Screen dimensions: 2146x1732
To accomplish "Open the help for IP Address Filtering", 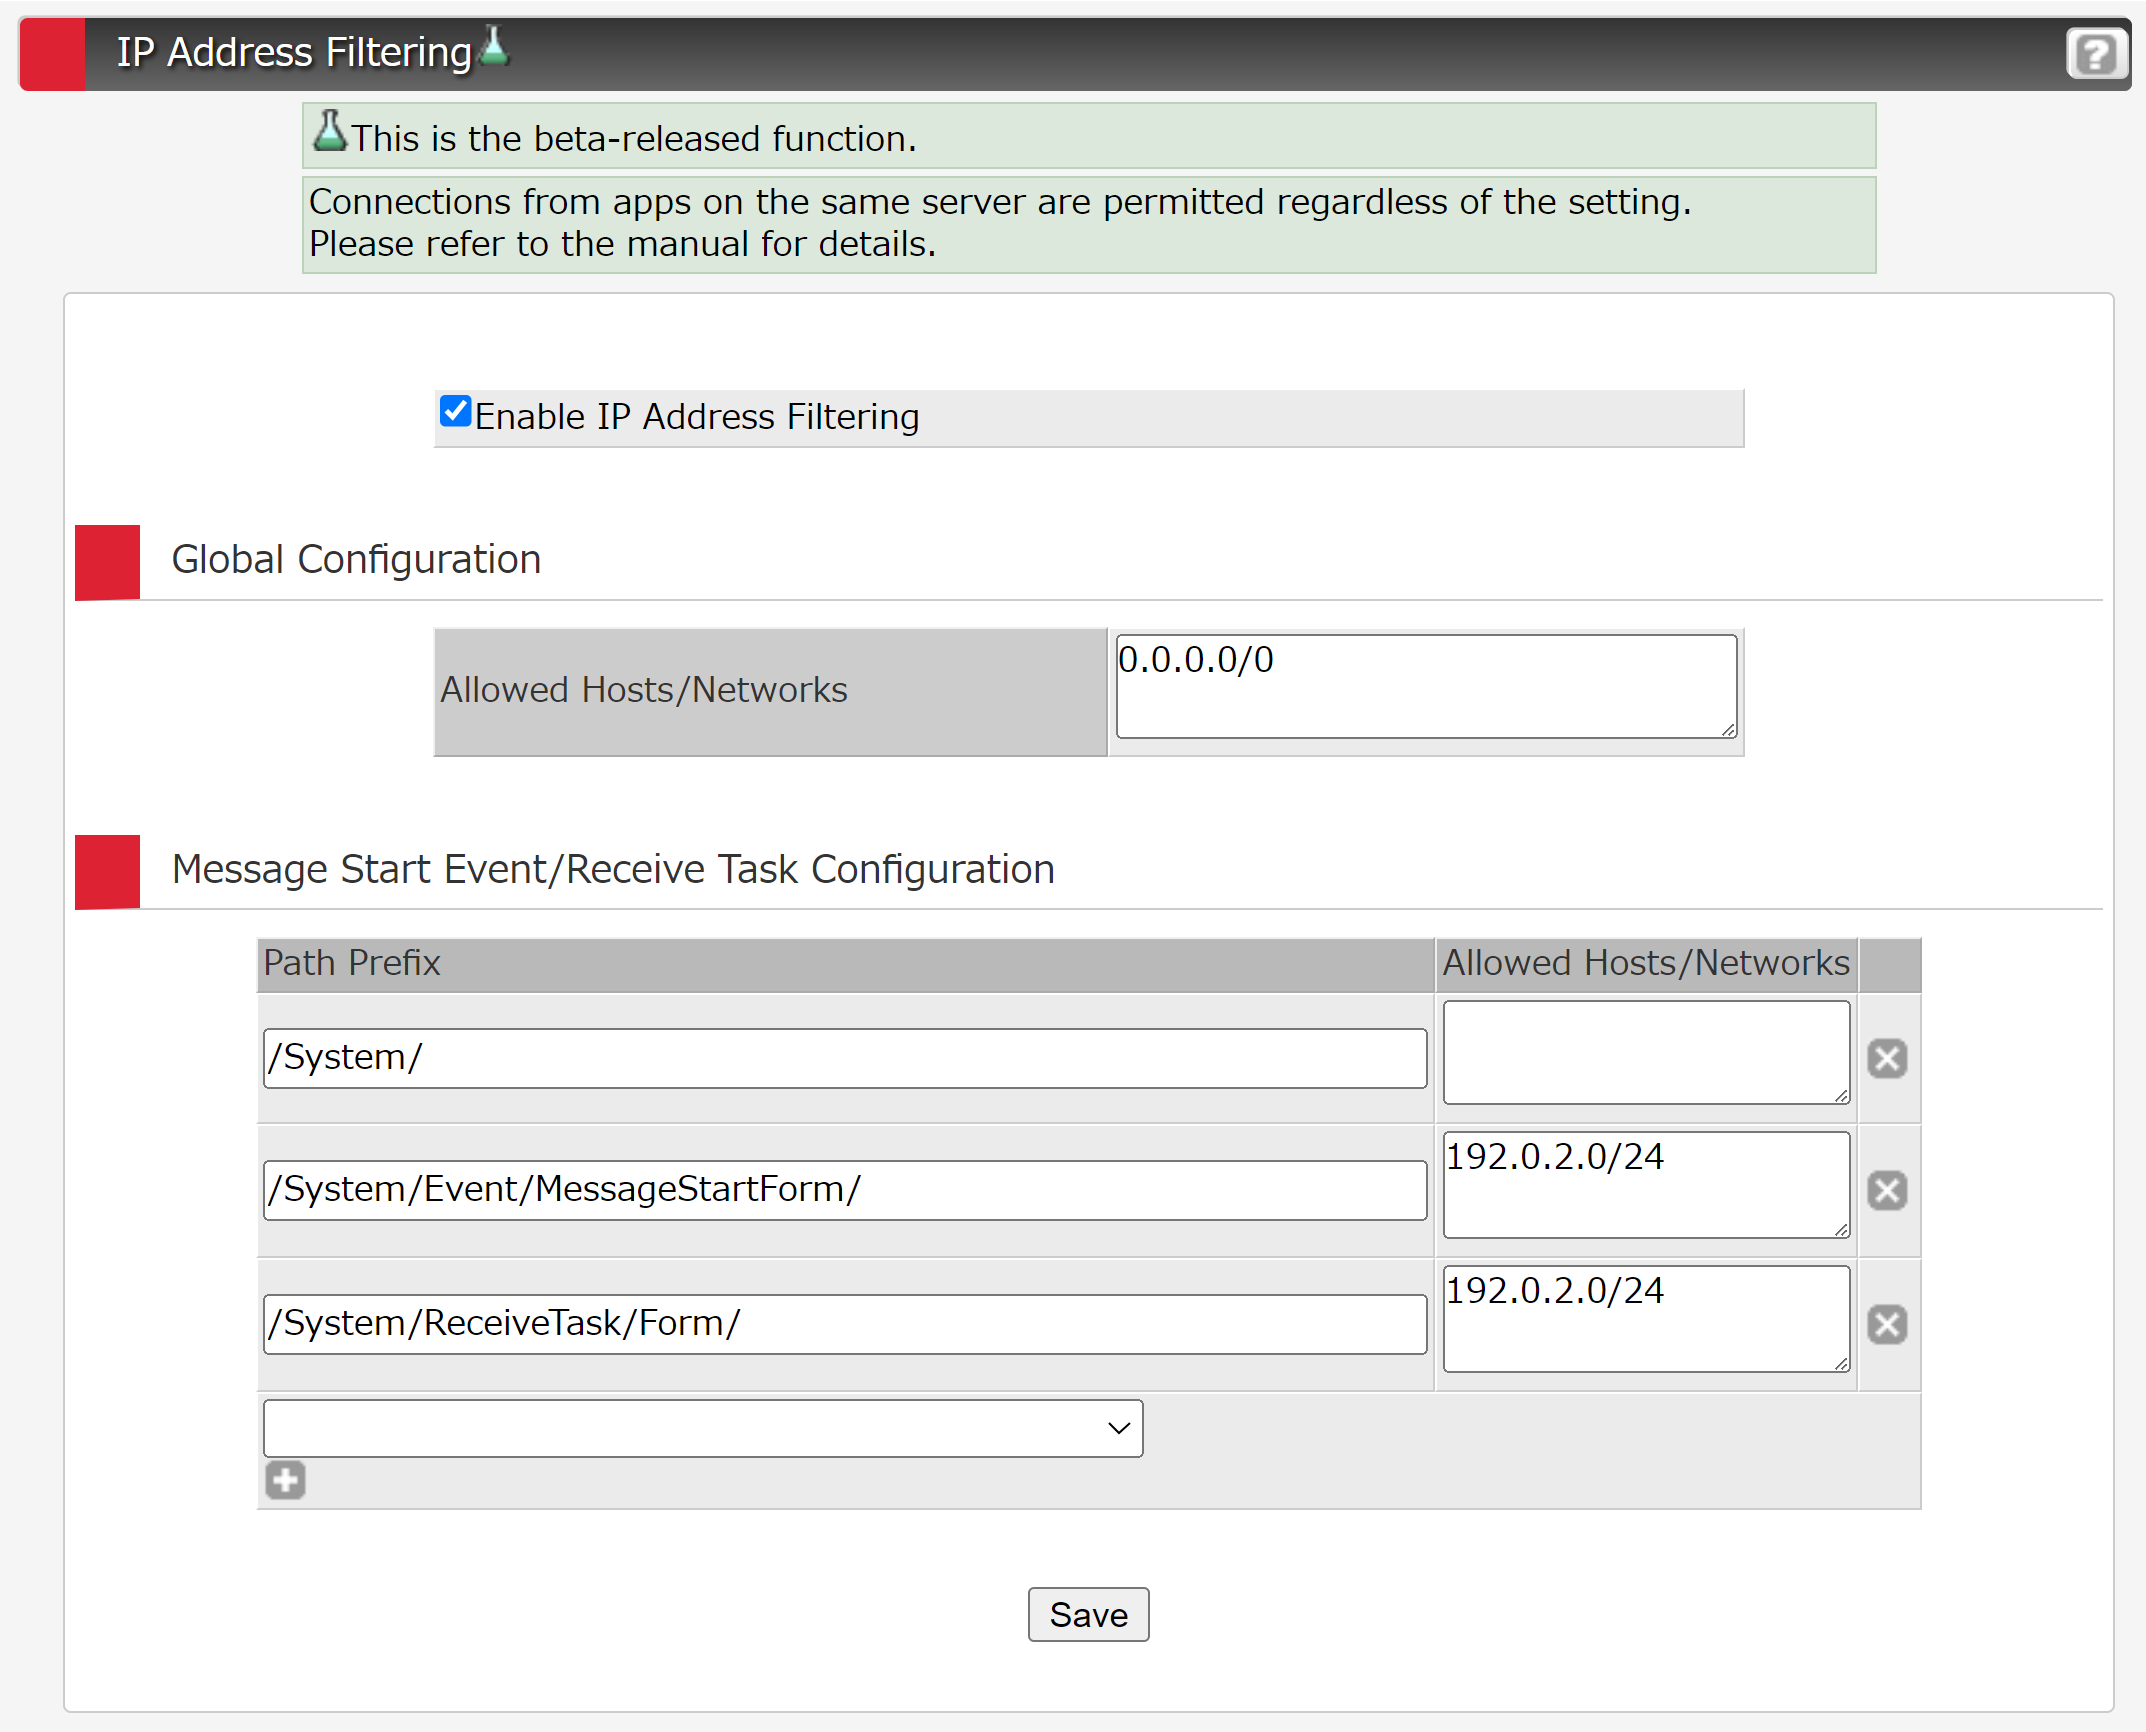I will 2095,54.
